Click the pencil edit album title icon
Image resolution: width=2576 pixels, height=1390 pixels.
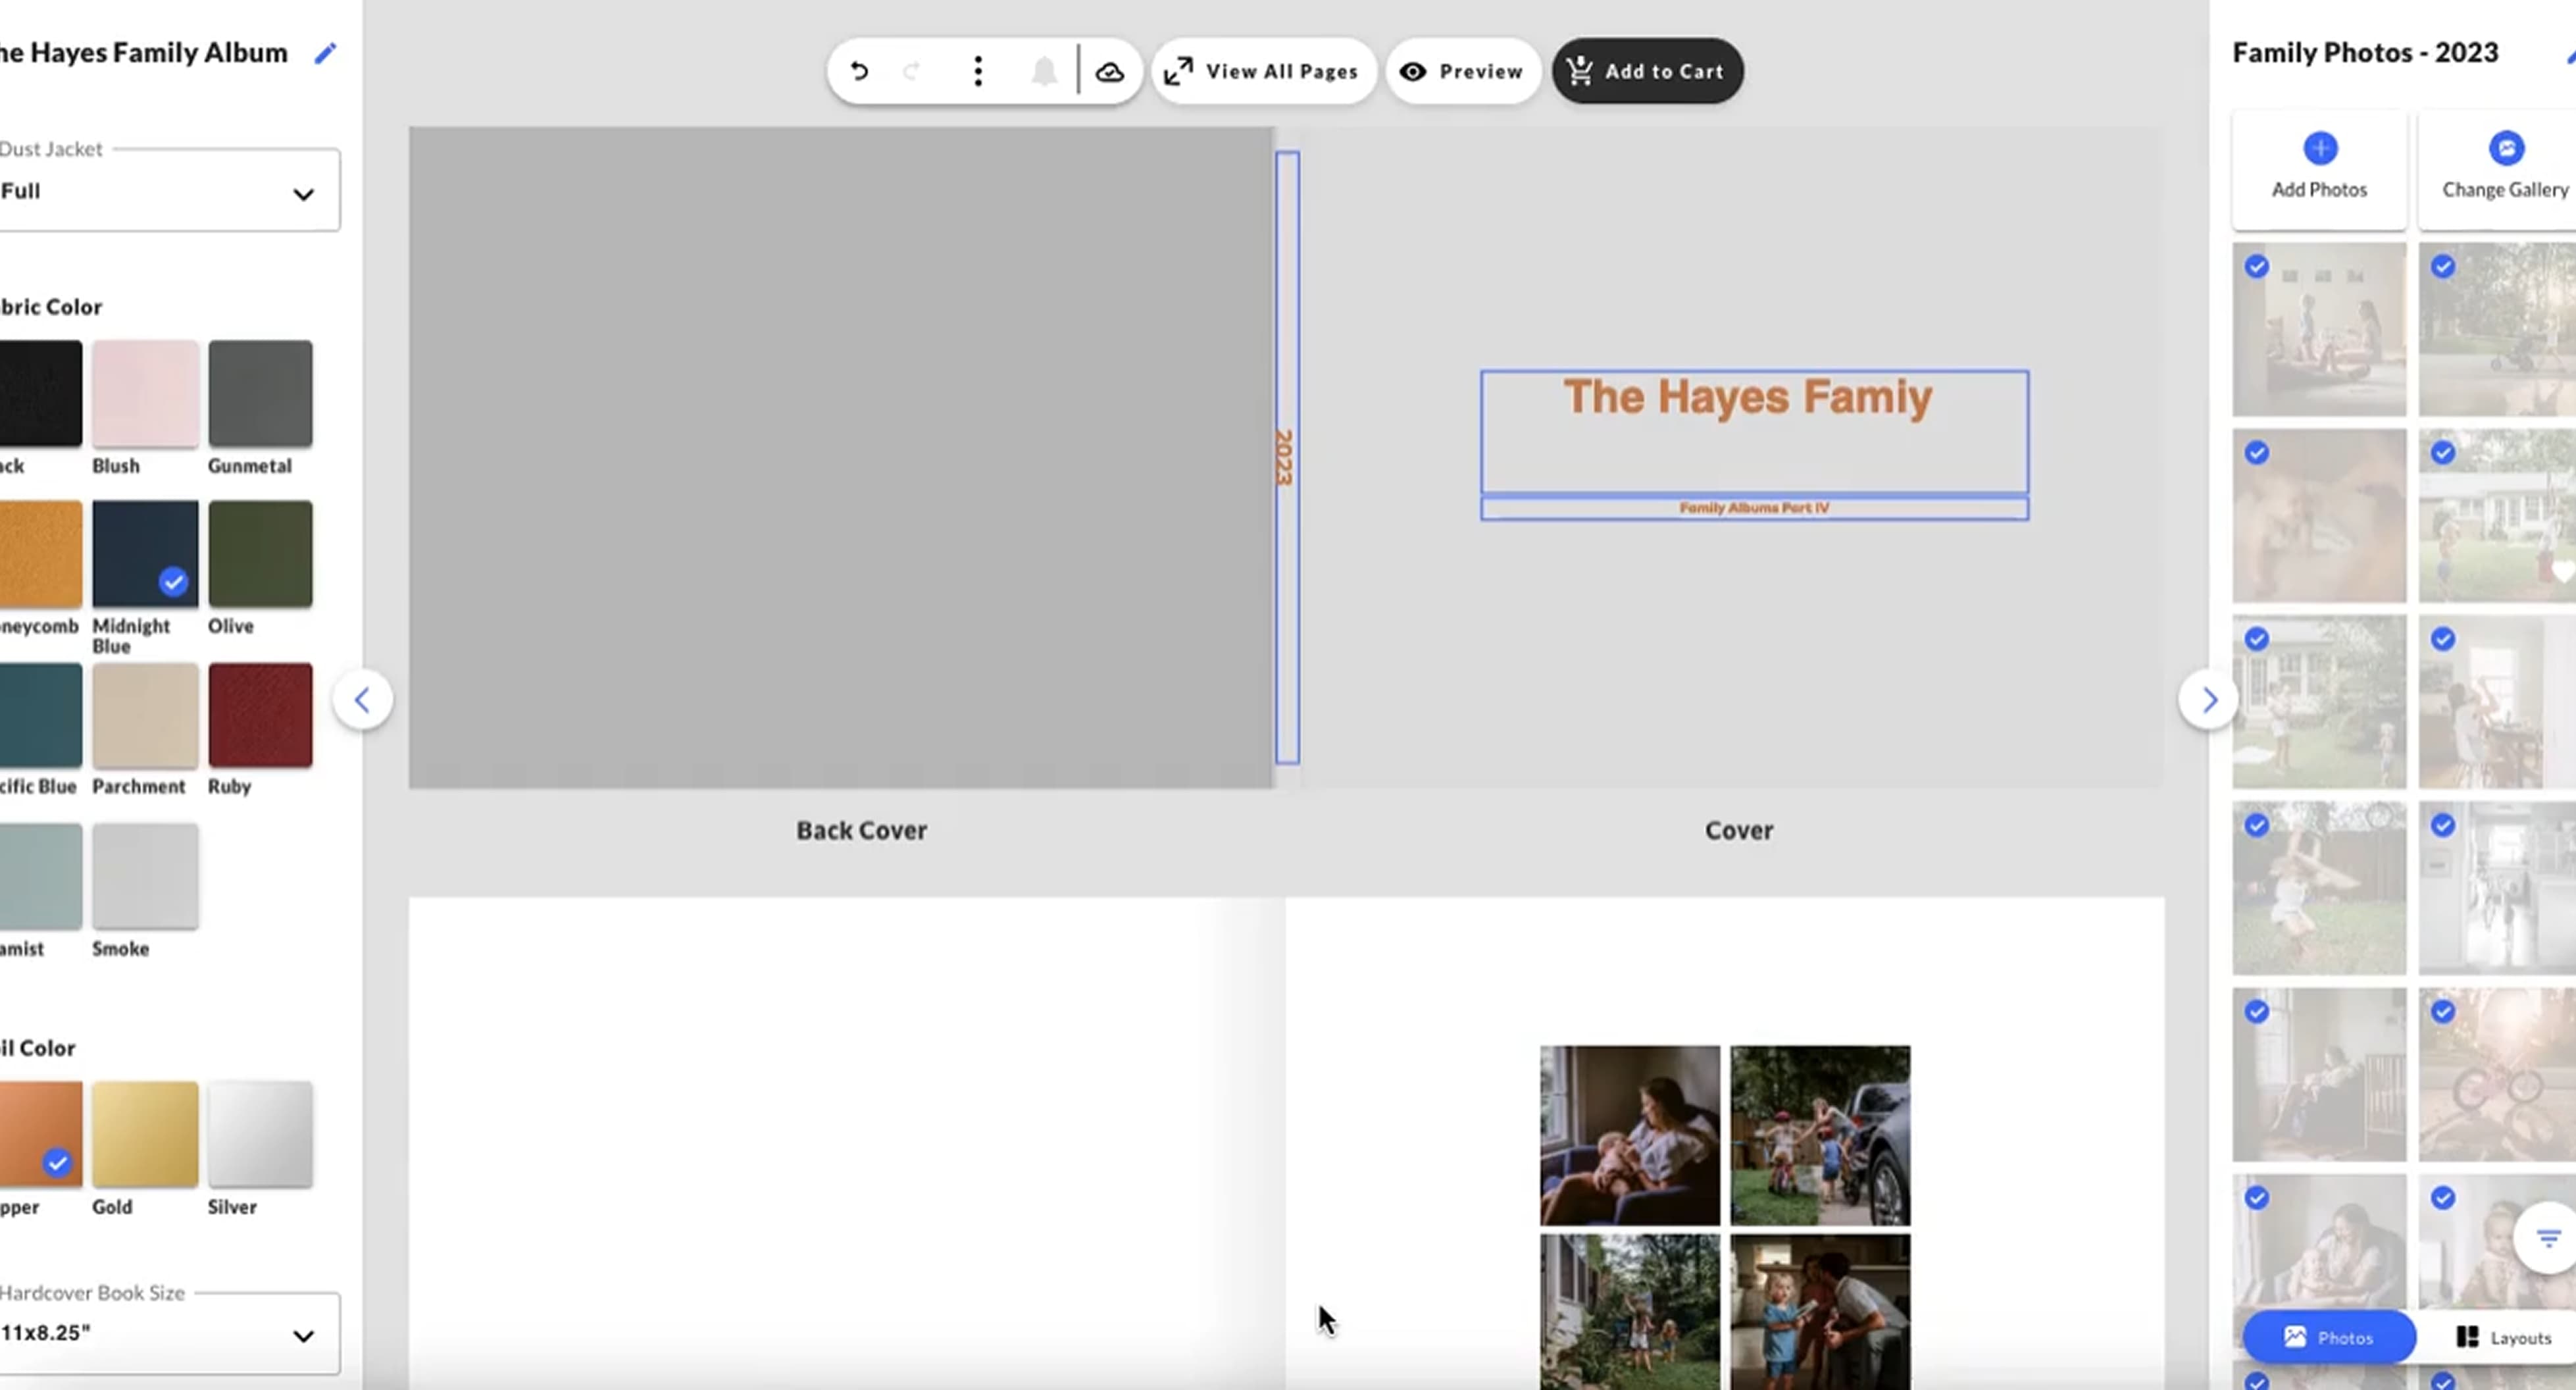coord(325,54)
